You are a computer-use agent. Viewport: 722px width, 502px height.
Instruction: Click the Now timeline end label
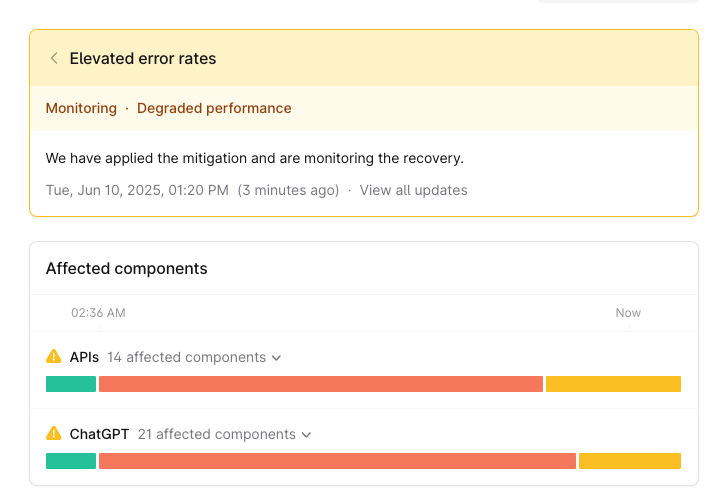click(x=628, y=313)
